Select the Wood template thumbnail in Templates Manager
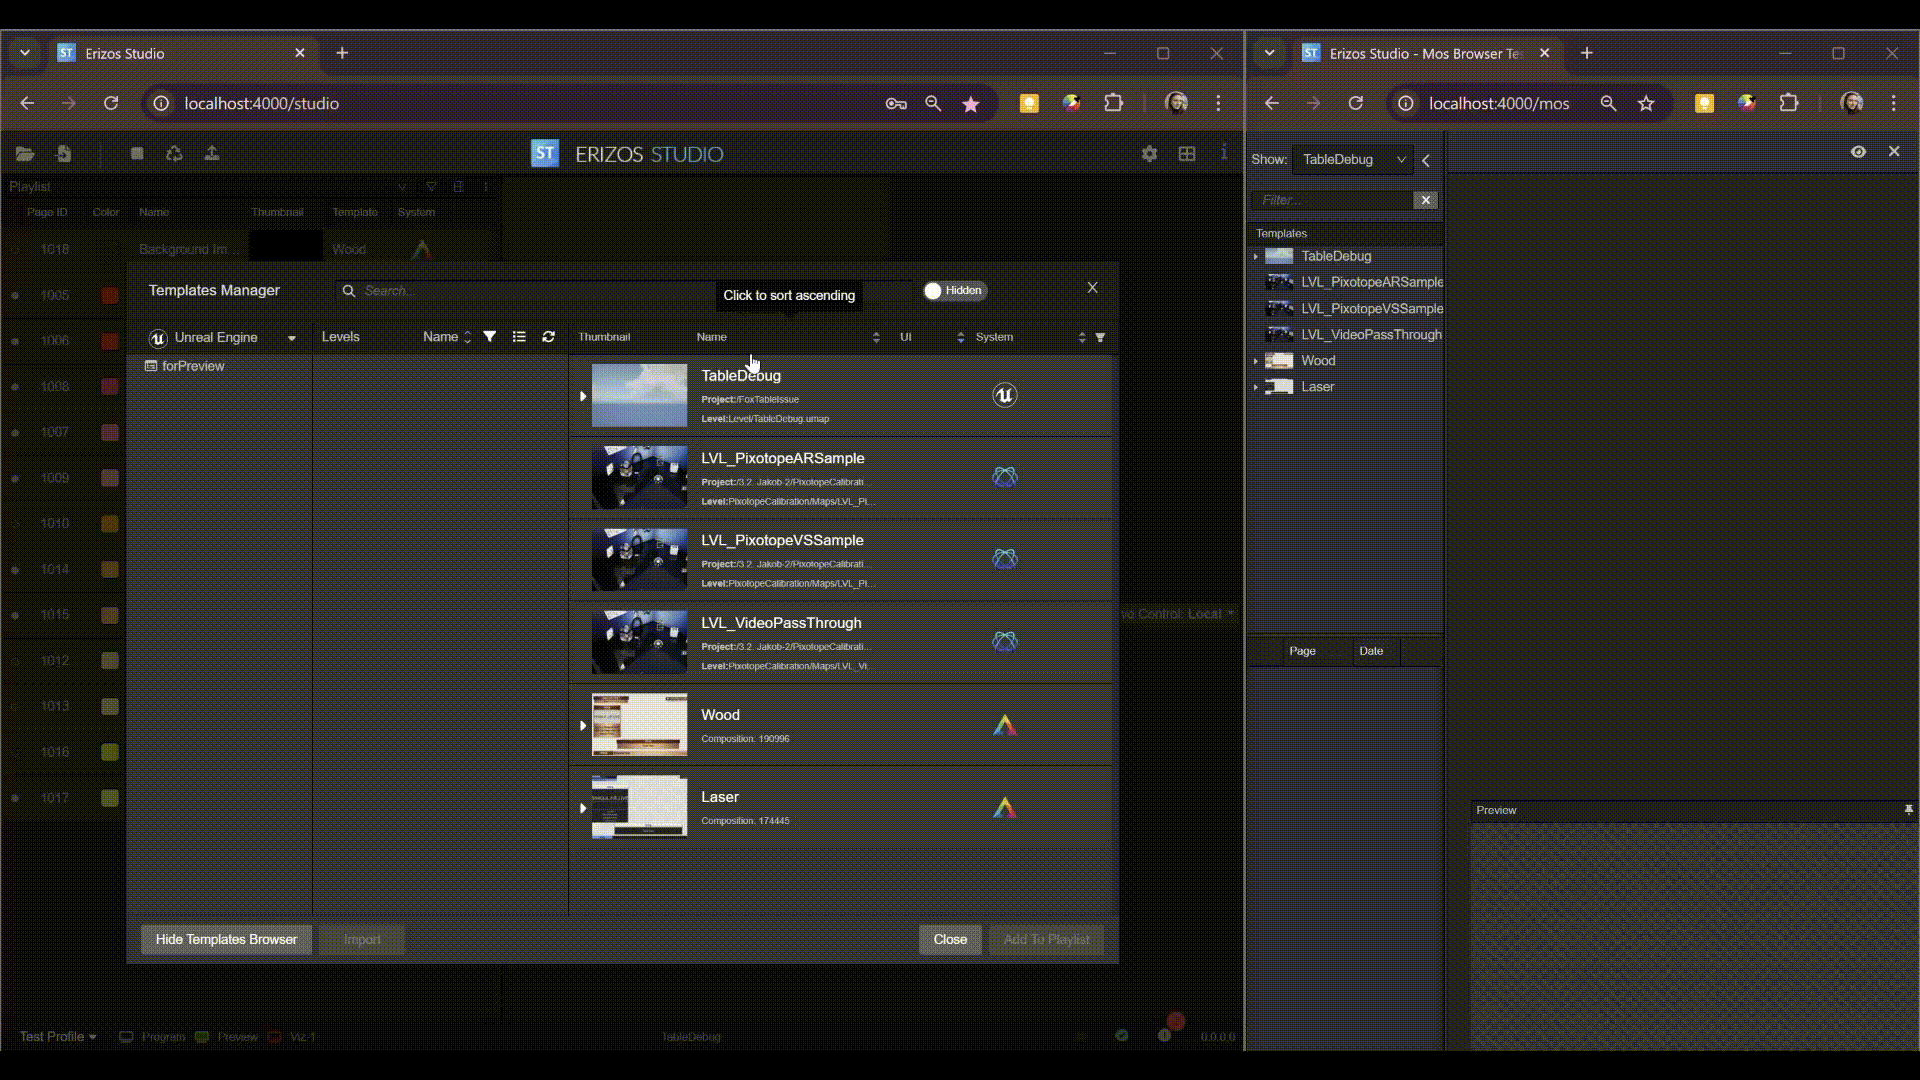The image size is (1920, 1080). [640, 725]
